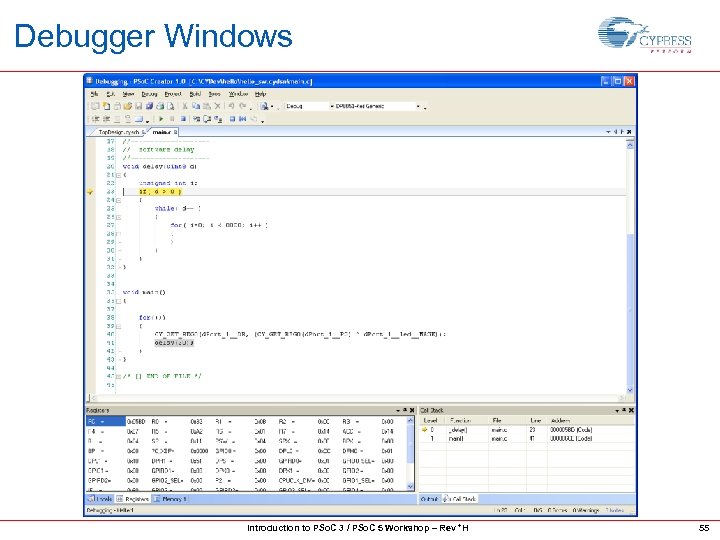Open the Call Stack panel options dropdown arrow
Viewport: 720px width, 540px height.
pos(617,411)
